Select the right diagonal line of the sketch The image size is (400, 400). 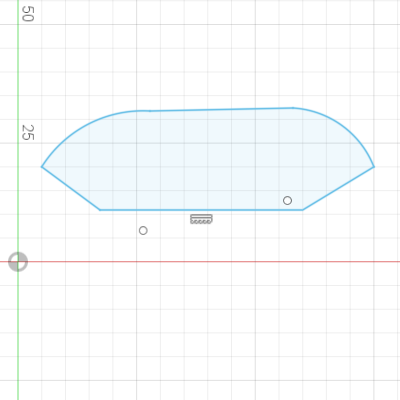338,188
